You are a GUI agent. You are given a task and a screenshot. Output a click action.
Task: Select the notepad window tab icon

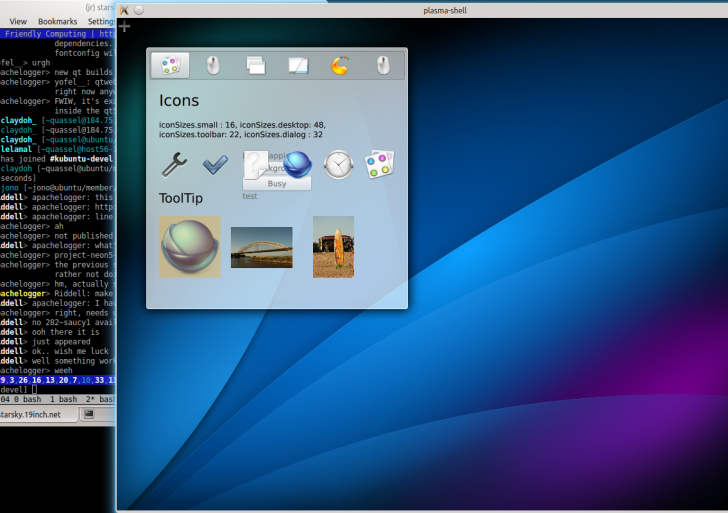[298, 66]
